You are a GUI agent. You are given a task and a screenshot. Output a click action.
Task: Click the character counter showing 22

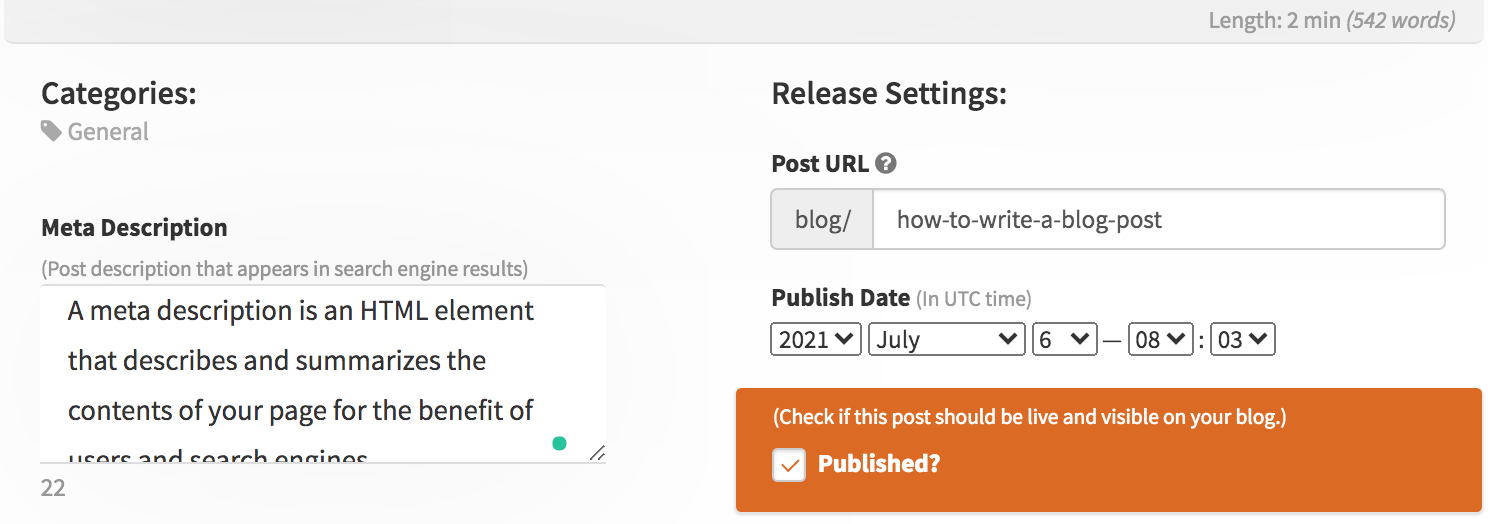[x=53, y=489]
